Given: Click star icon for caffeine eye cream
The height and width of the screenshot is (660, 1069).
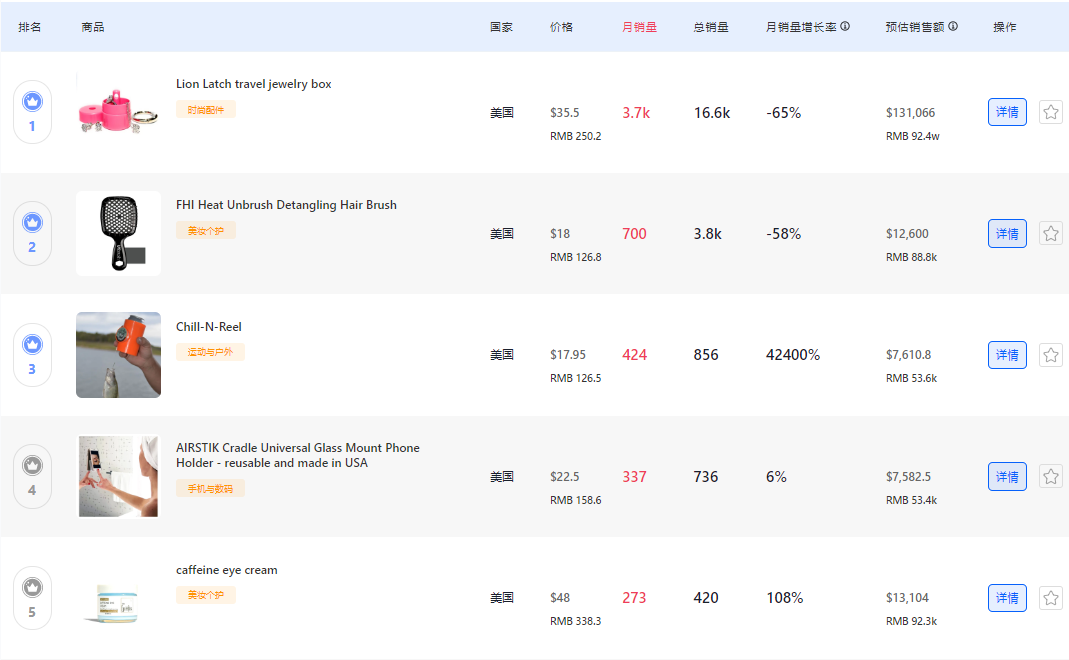Looking at the screenshot, I should (1050, 598).
